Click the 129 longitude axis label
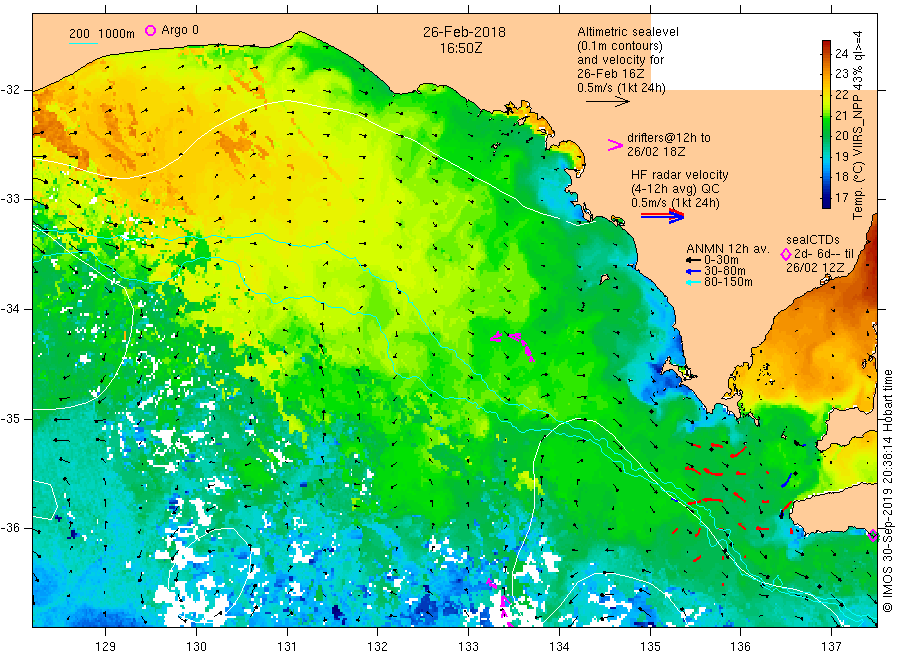The height and width of the screenshot is (660, 900). pyautogui.click(x=106, y=647)
